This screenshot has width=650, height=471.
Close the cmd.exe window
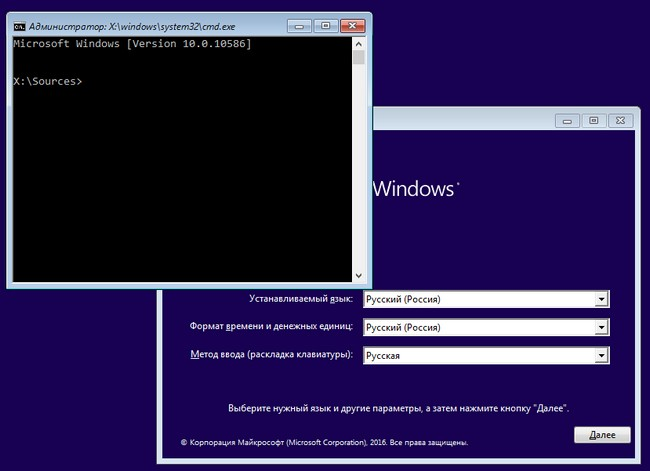(352, 26)
